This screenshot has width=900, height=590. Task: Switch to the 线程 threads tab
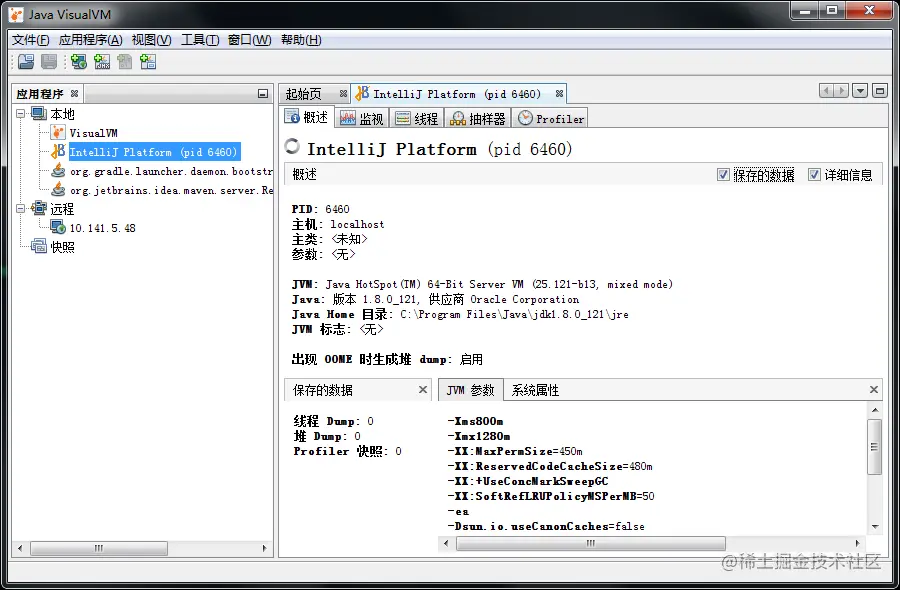tap(417, 119)
